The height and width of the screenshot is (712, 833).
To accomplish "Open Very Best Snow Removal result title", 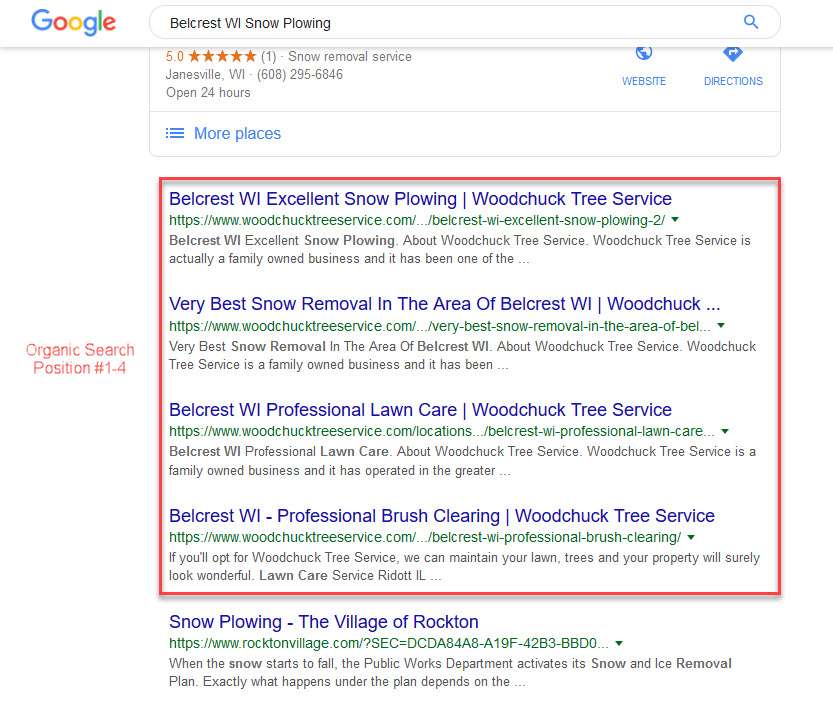I will [x=445, y=304].
